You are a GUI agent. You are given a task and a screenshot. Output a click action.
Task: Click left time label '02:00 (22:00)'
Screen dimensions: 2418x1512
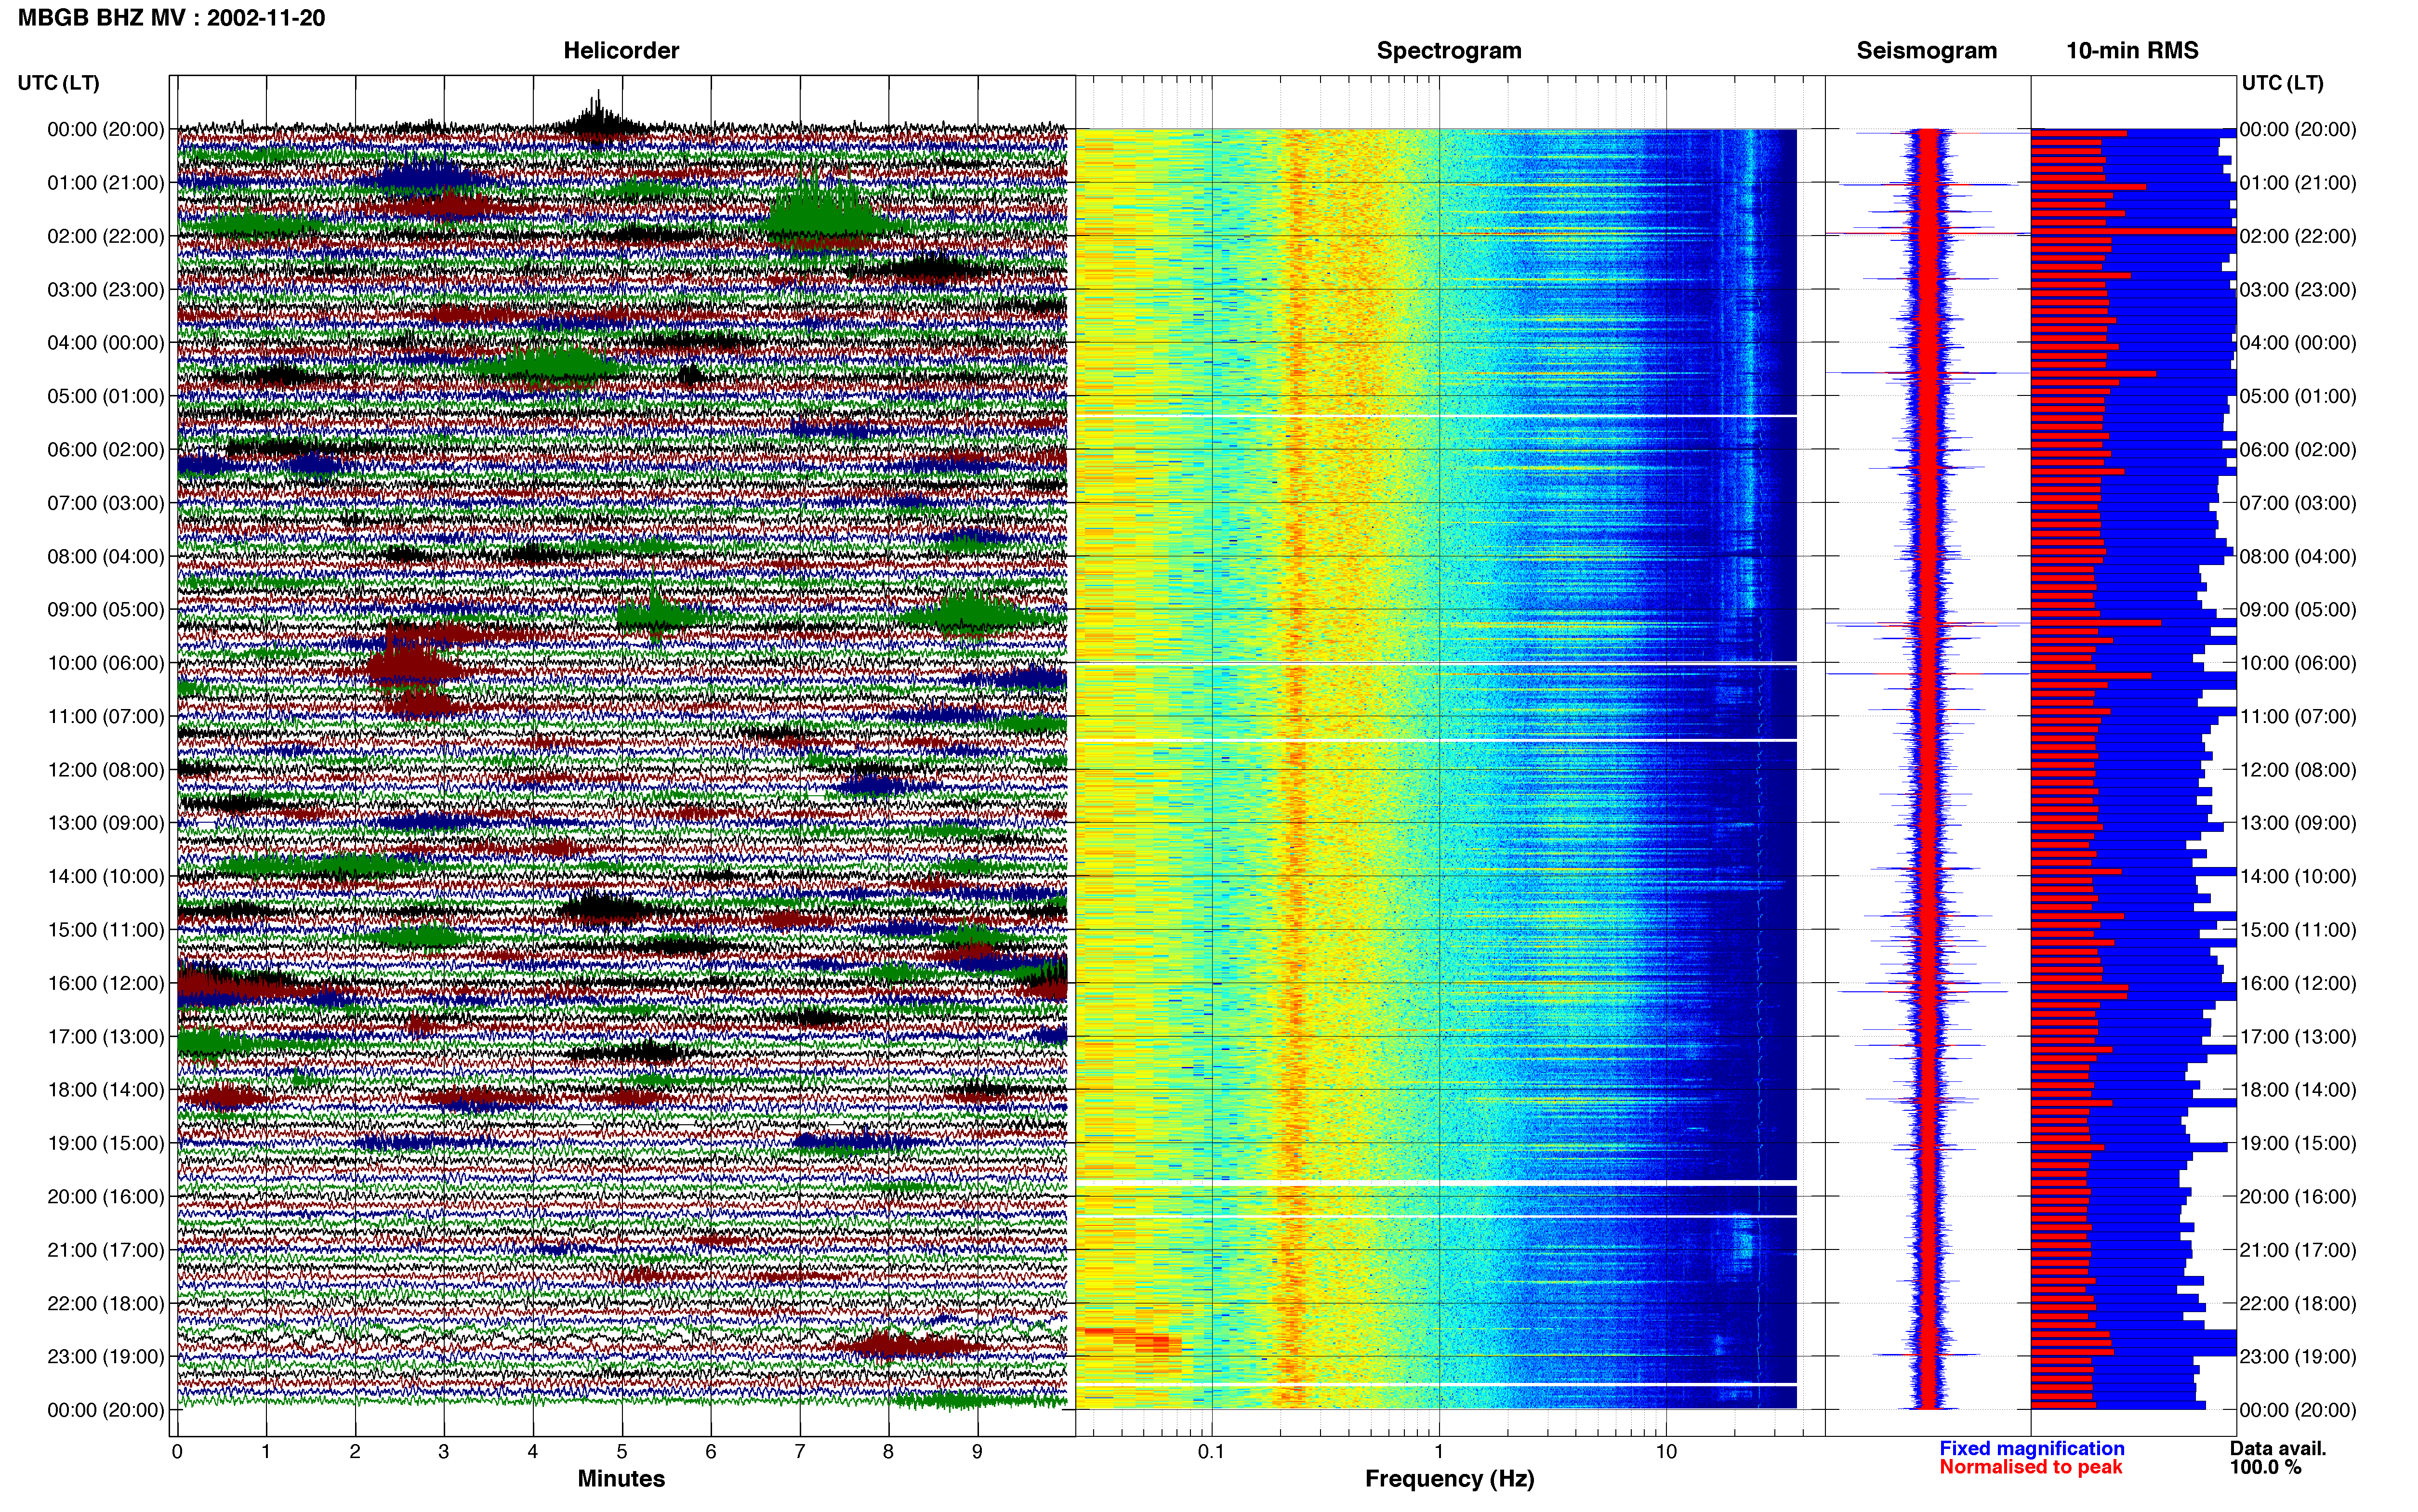pyautogui.click(x=106, y=236)
